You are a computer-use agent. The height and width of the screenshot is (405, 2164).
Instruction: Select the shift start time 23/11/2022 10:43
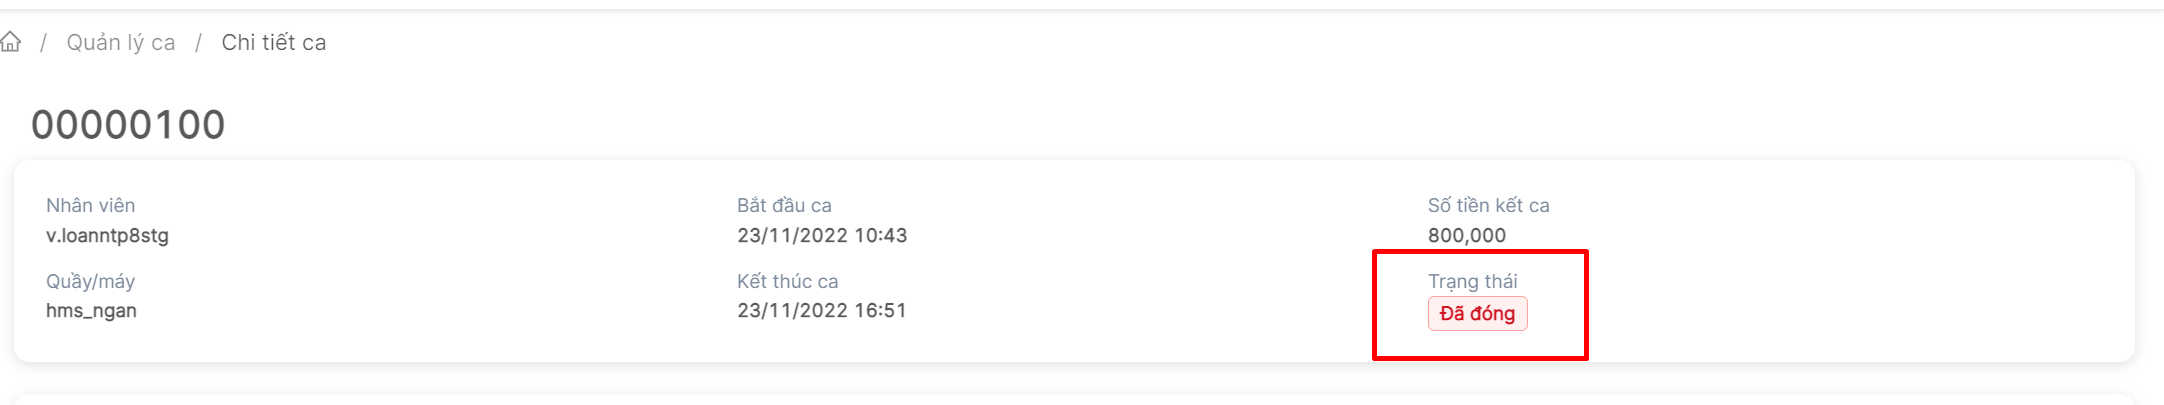822,236
